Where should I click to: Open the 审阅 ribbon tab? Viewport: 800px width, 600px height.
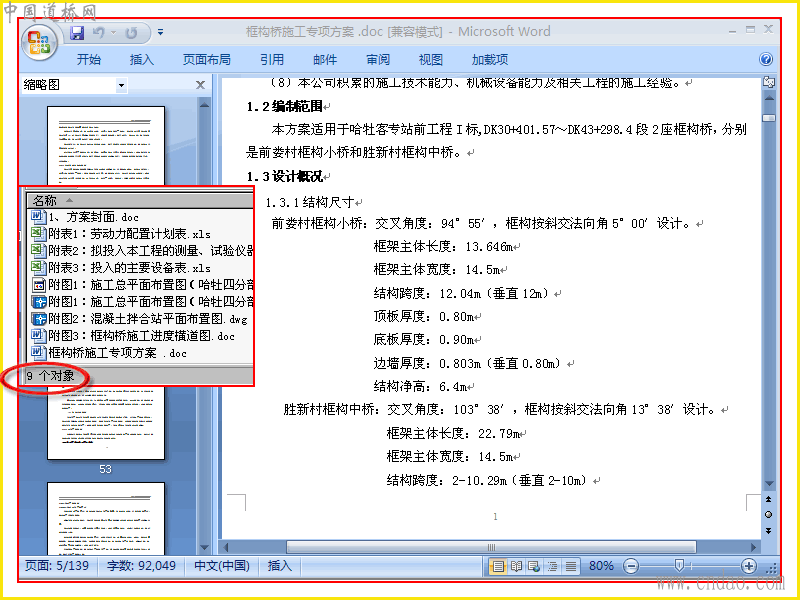(378, 60)
